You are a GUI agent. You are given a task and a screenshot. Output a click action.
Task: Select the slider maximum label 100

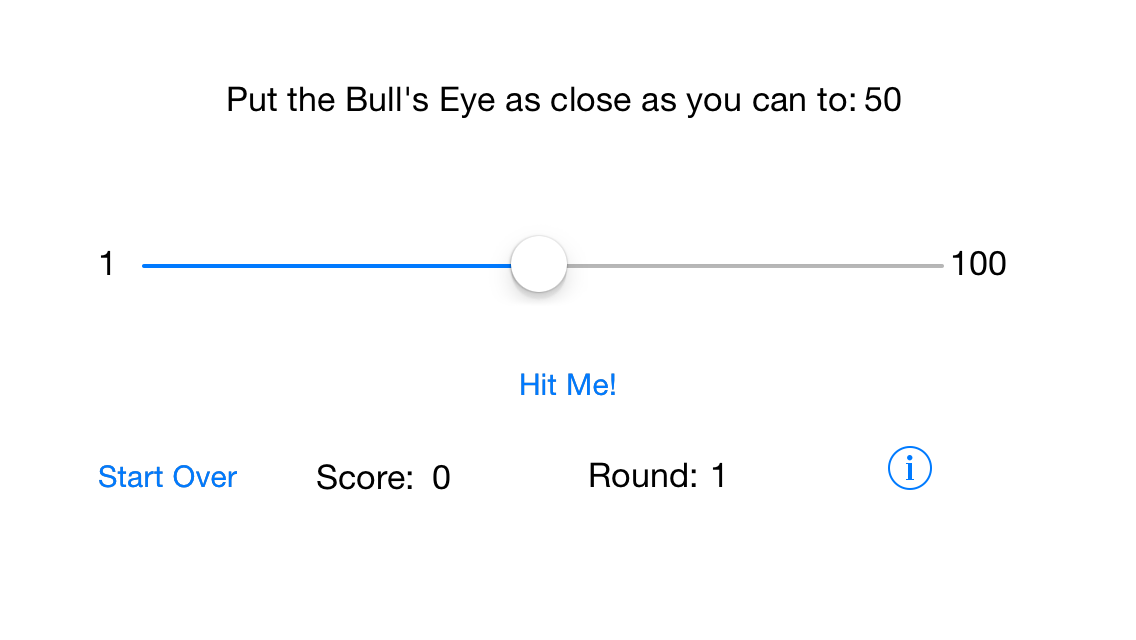pos(978,264)
